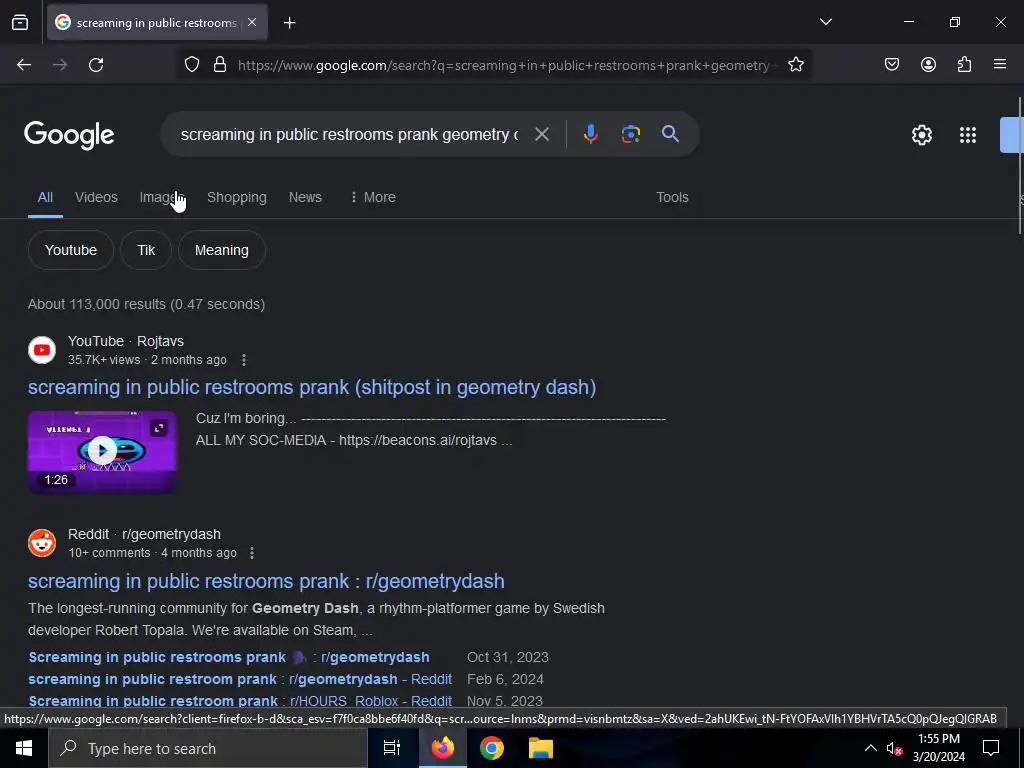Play the 1:26 video thumbnail

(x=103, y=451)
